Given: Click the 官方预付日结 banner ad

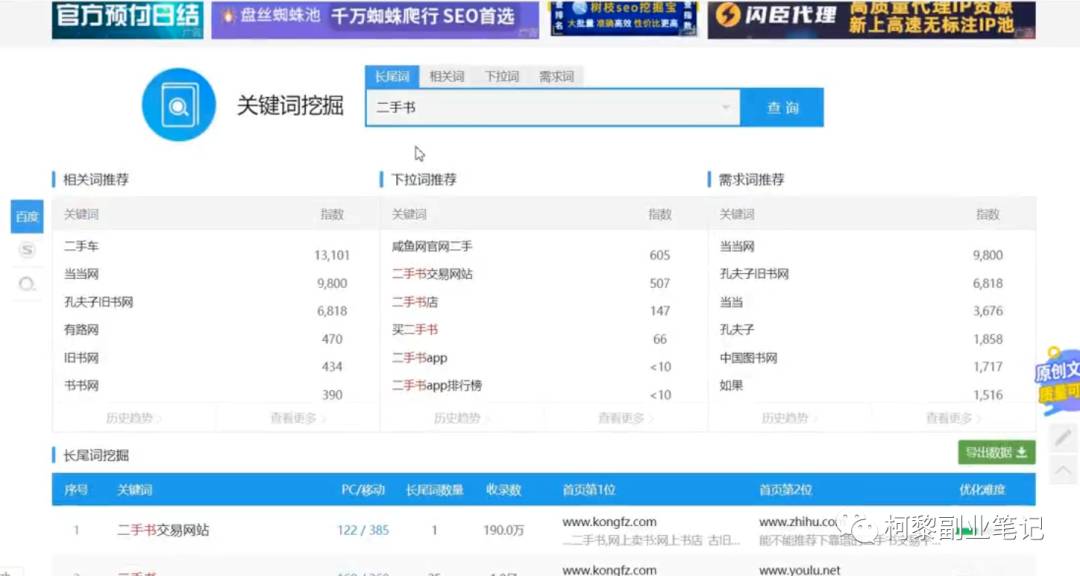Looking at the screenshot, I should (x=127, y=19).
